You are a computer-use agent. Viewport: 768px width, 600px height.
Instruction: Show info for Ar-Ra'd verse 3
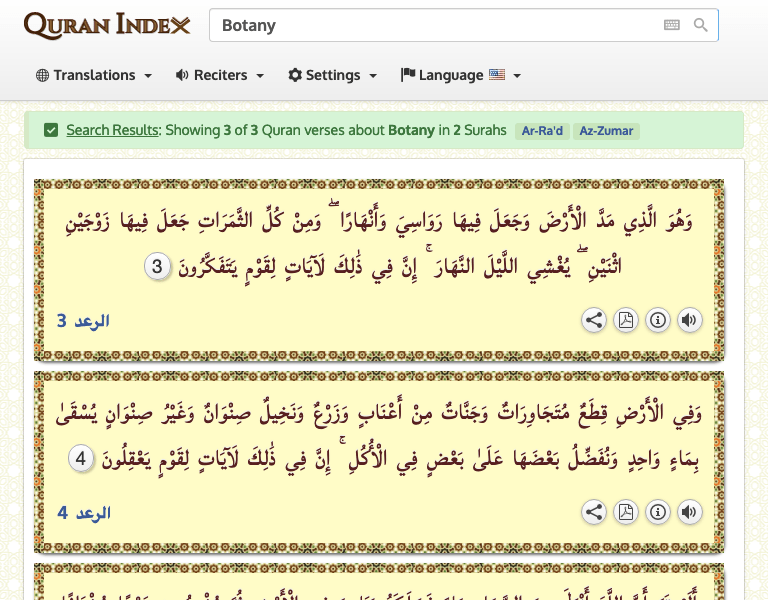click(657, 320)
